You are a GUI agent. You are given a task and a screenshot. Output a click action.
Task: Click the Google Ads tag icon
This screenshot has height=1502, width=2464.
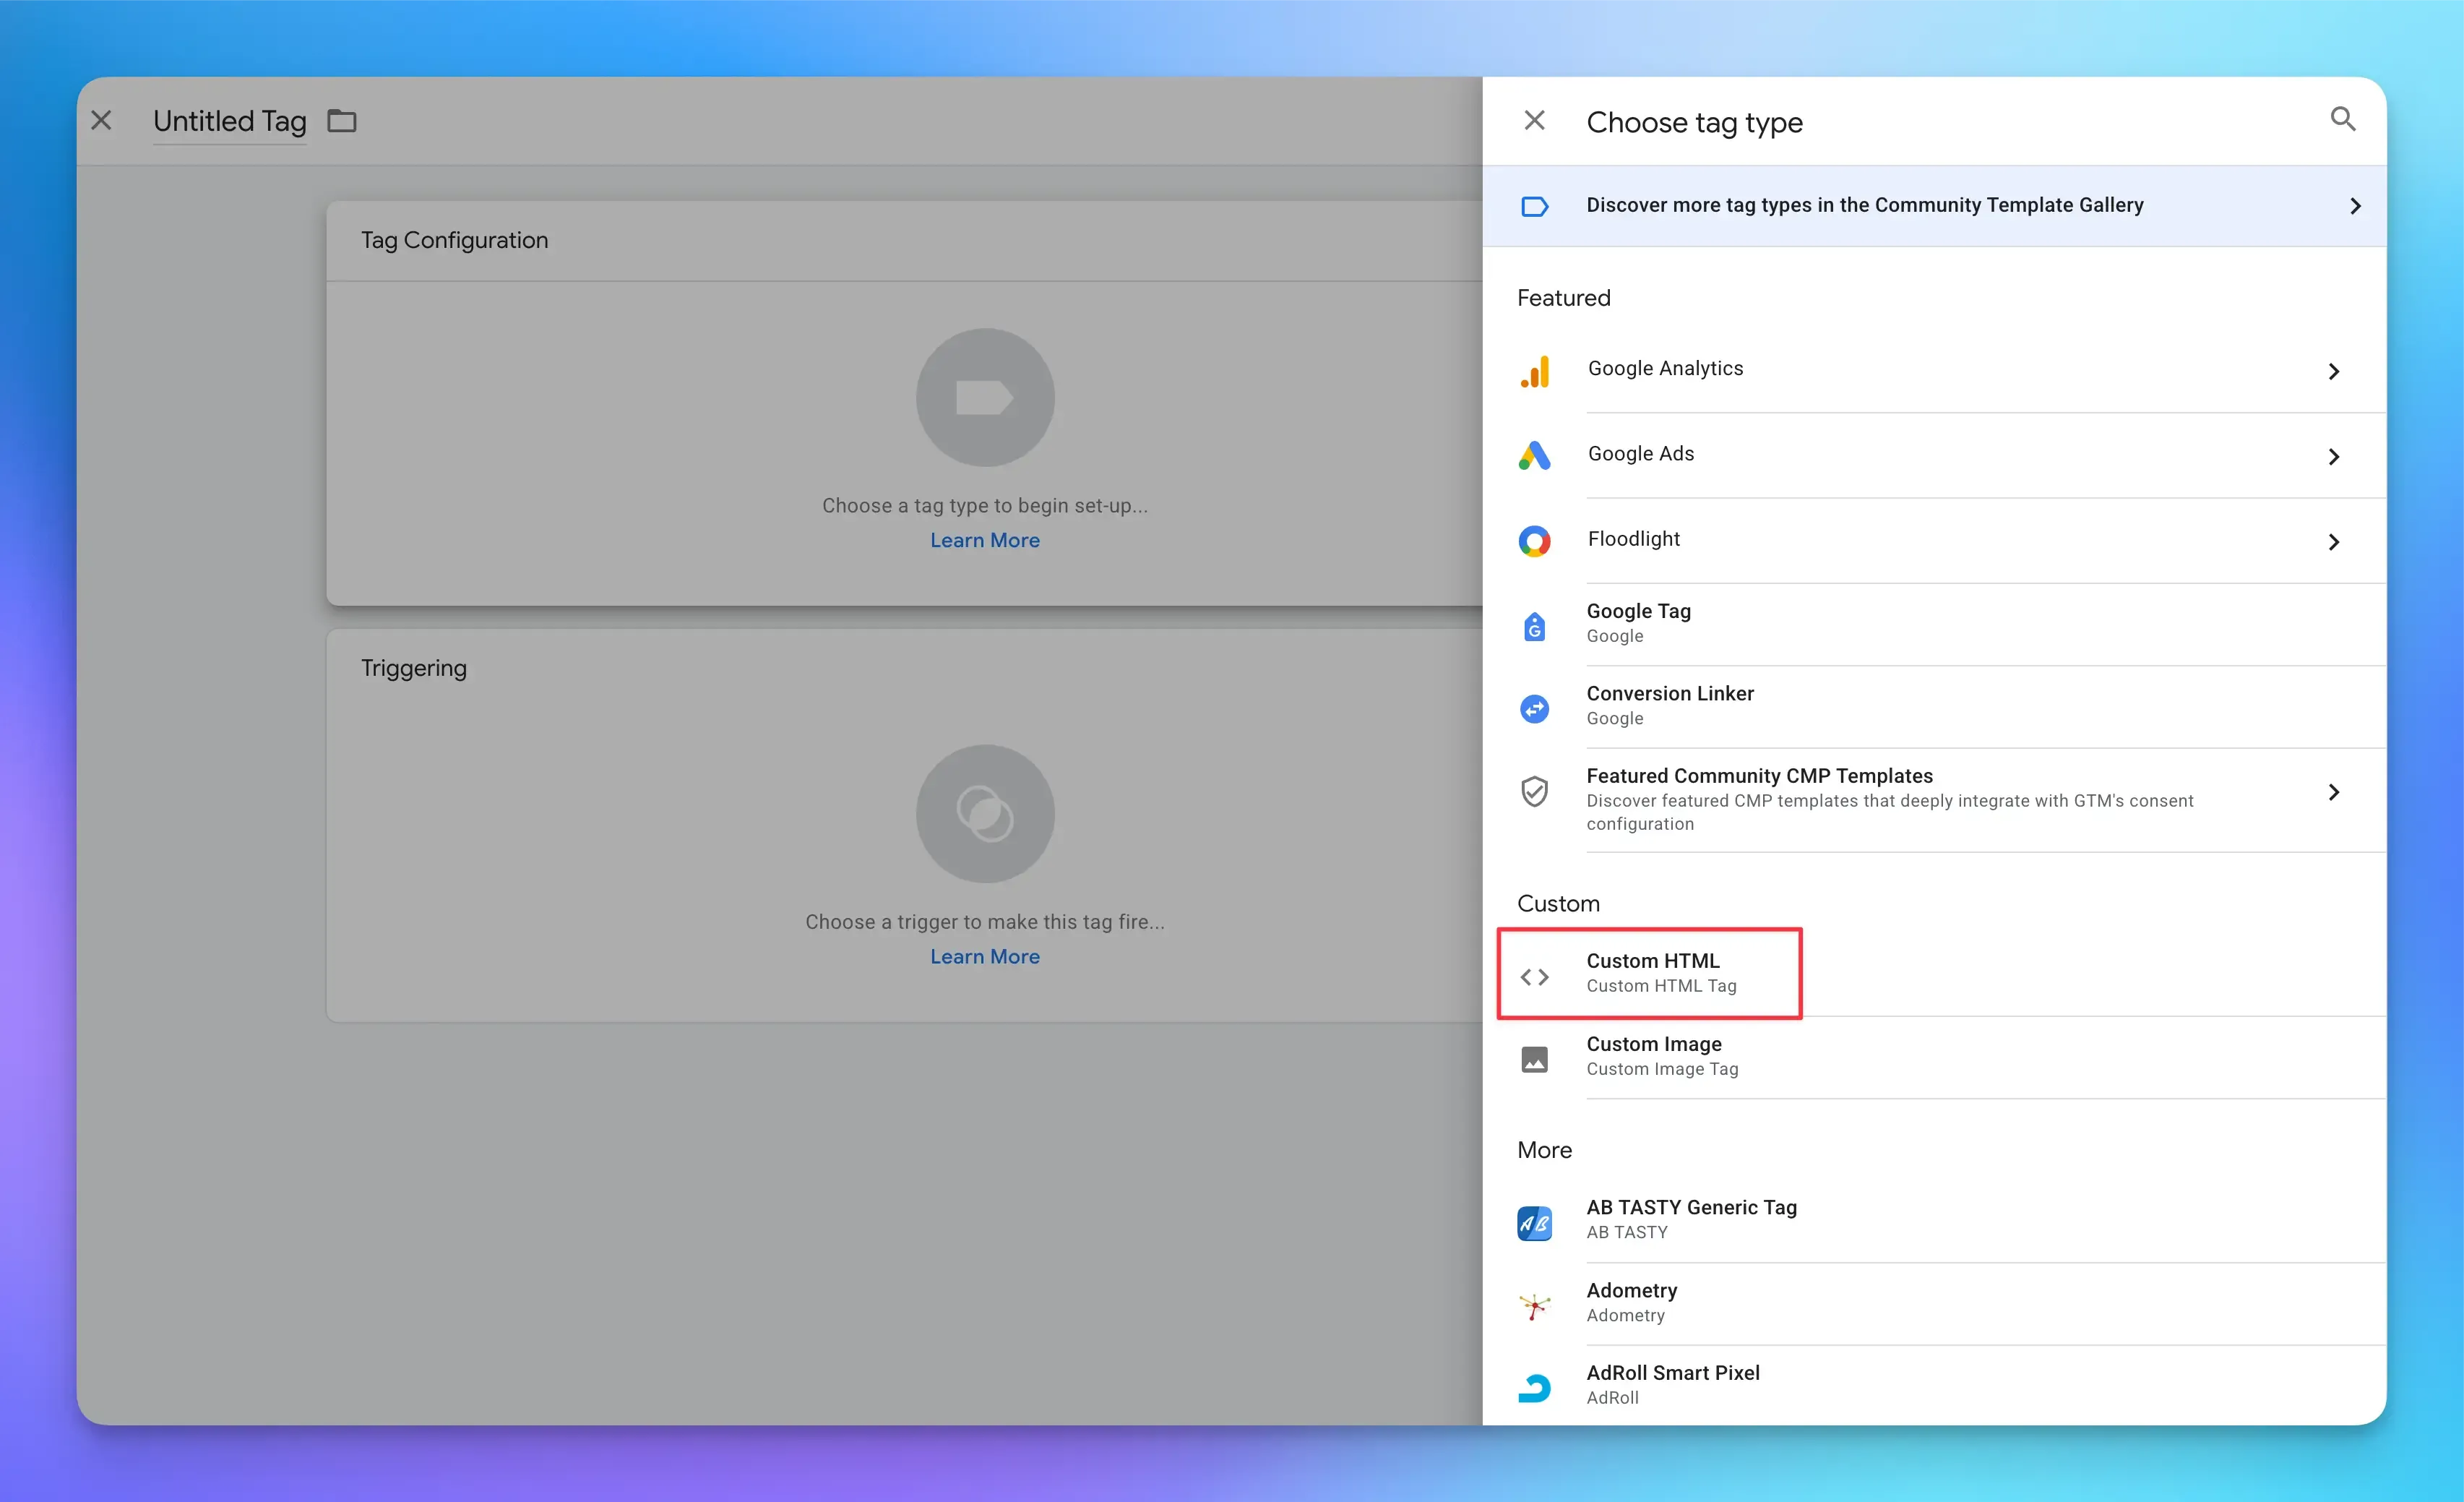coord(1535,455)
